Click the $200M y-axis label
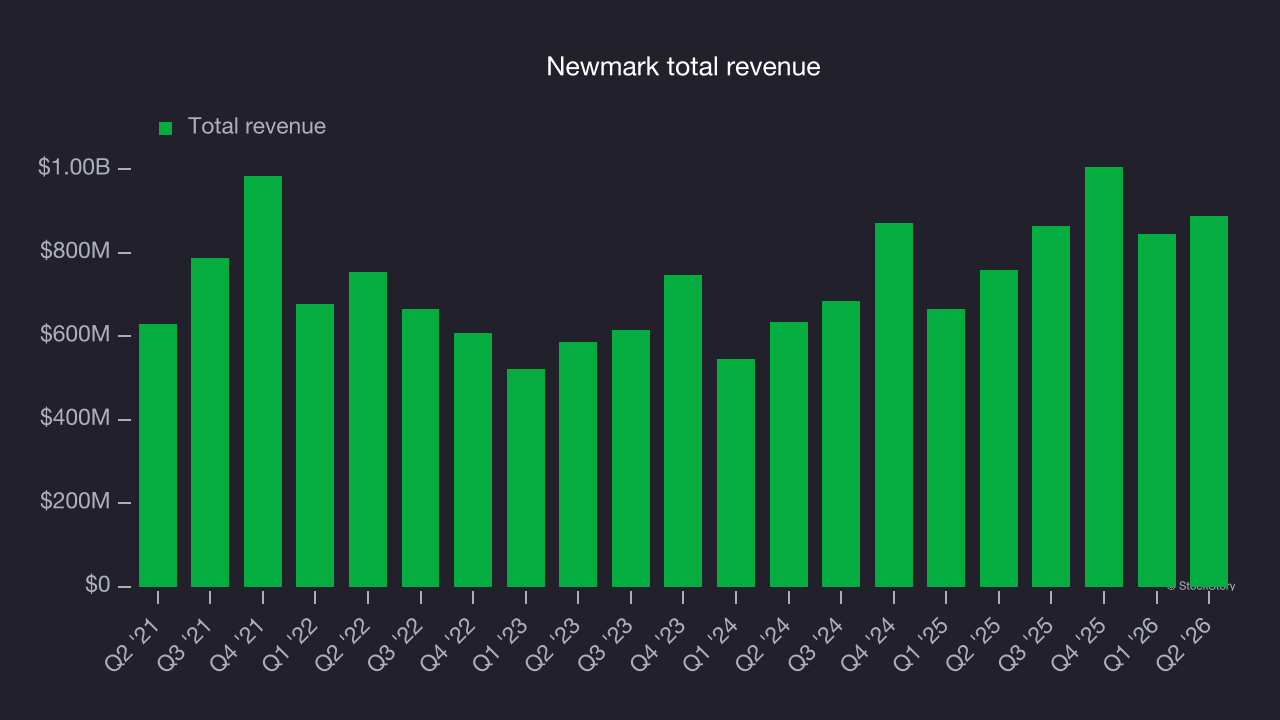1280x720 pixels. click(x=75, y=502)
